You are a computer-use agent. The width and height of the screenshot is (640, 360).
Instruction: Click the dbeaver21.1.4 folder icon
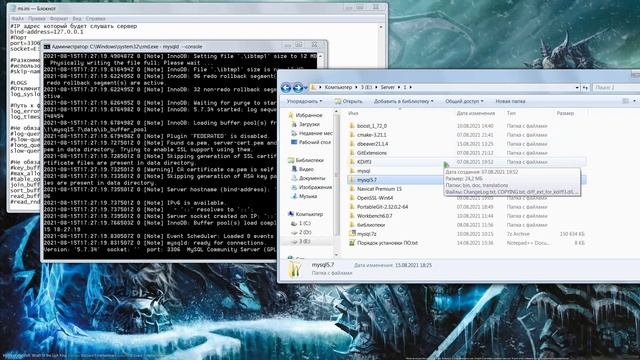click(352, 144)
